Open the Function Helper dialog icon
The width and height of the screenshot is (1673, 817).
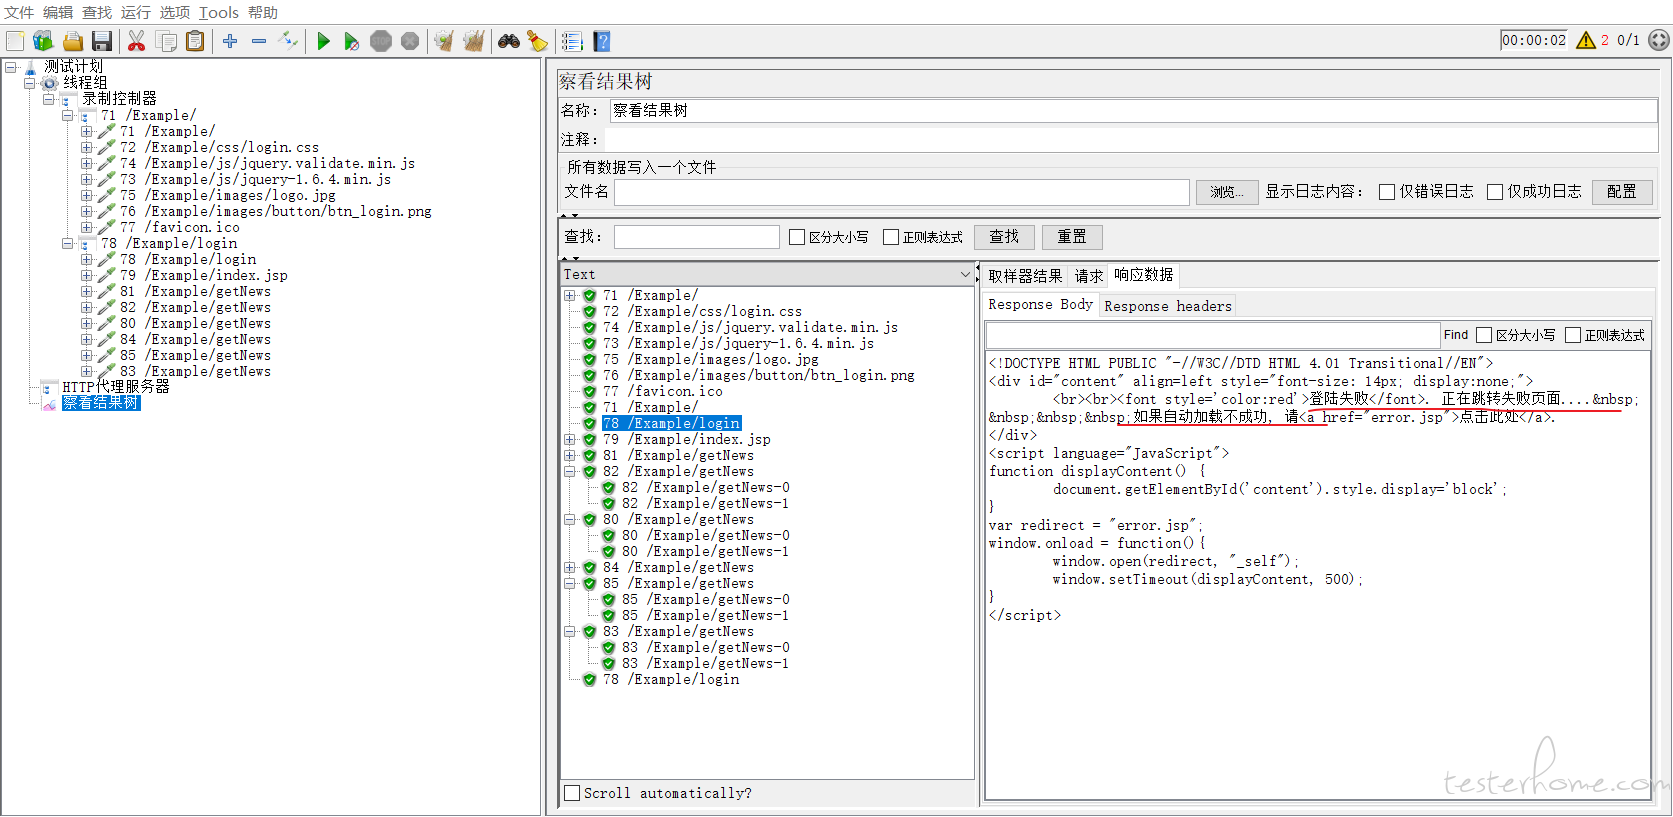coord(572,41)
